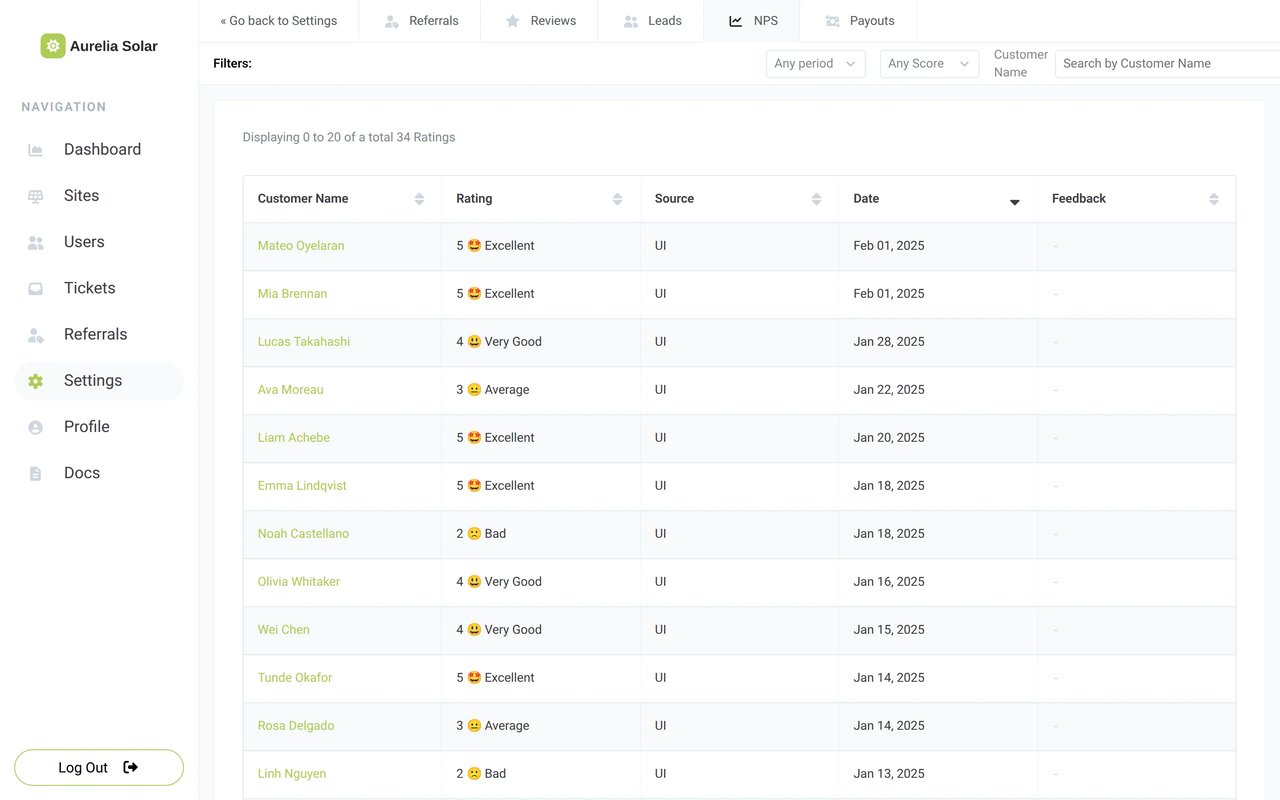The image size is (1280, 800).
Task: Click the Log Out button
Action: click(x=99, y=768)
